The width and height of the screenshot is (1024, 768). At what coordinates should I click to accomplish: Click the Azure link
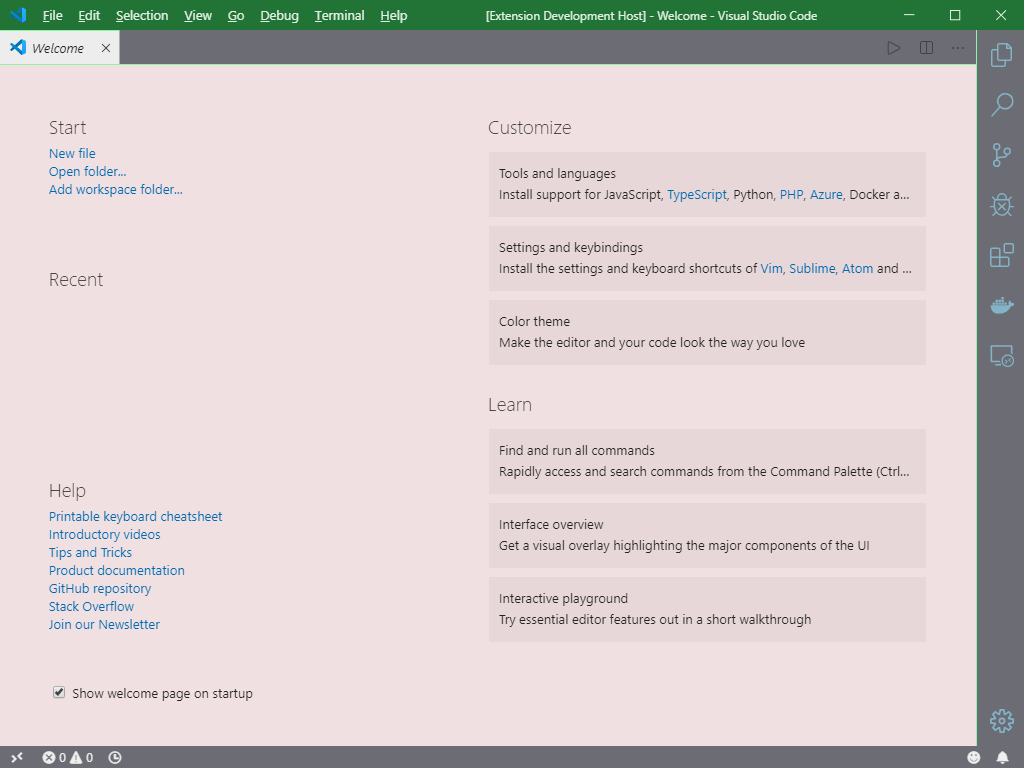826,195
